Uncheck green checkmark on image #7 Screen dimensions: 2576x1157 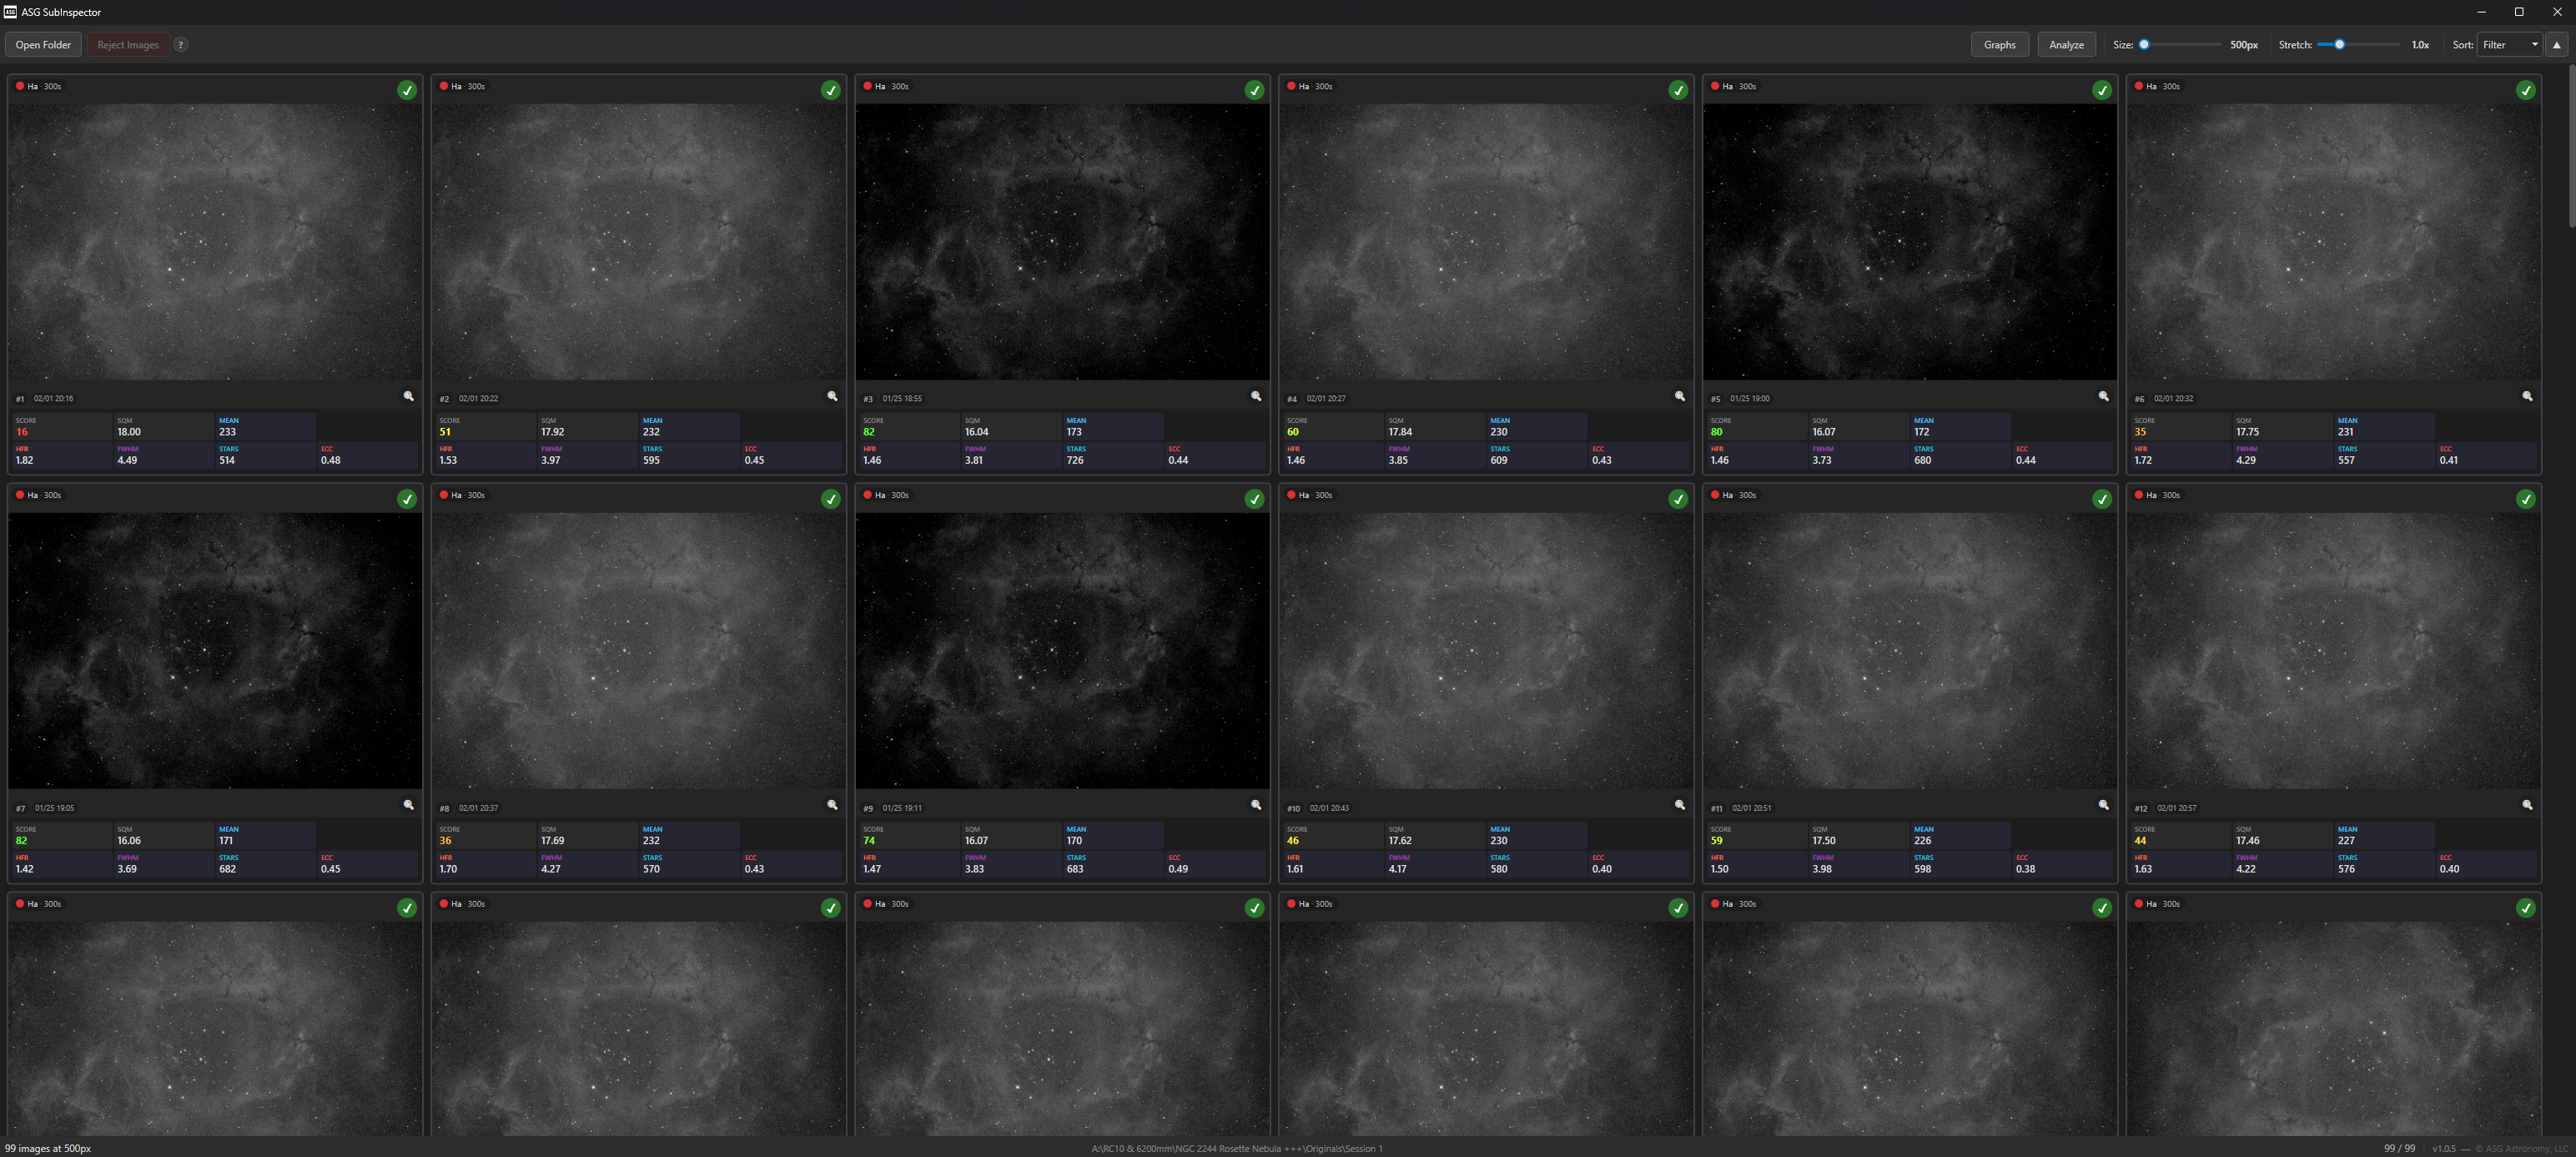407,499
